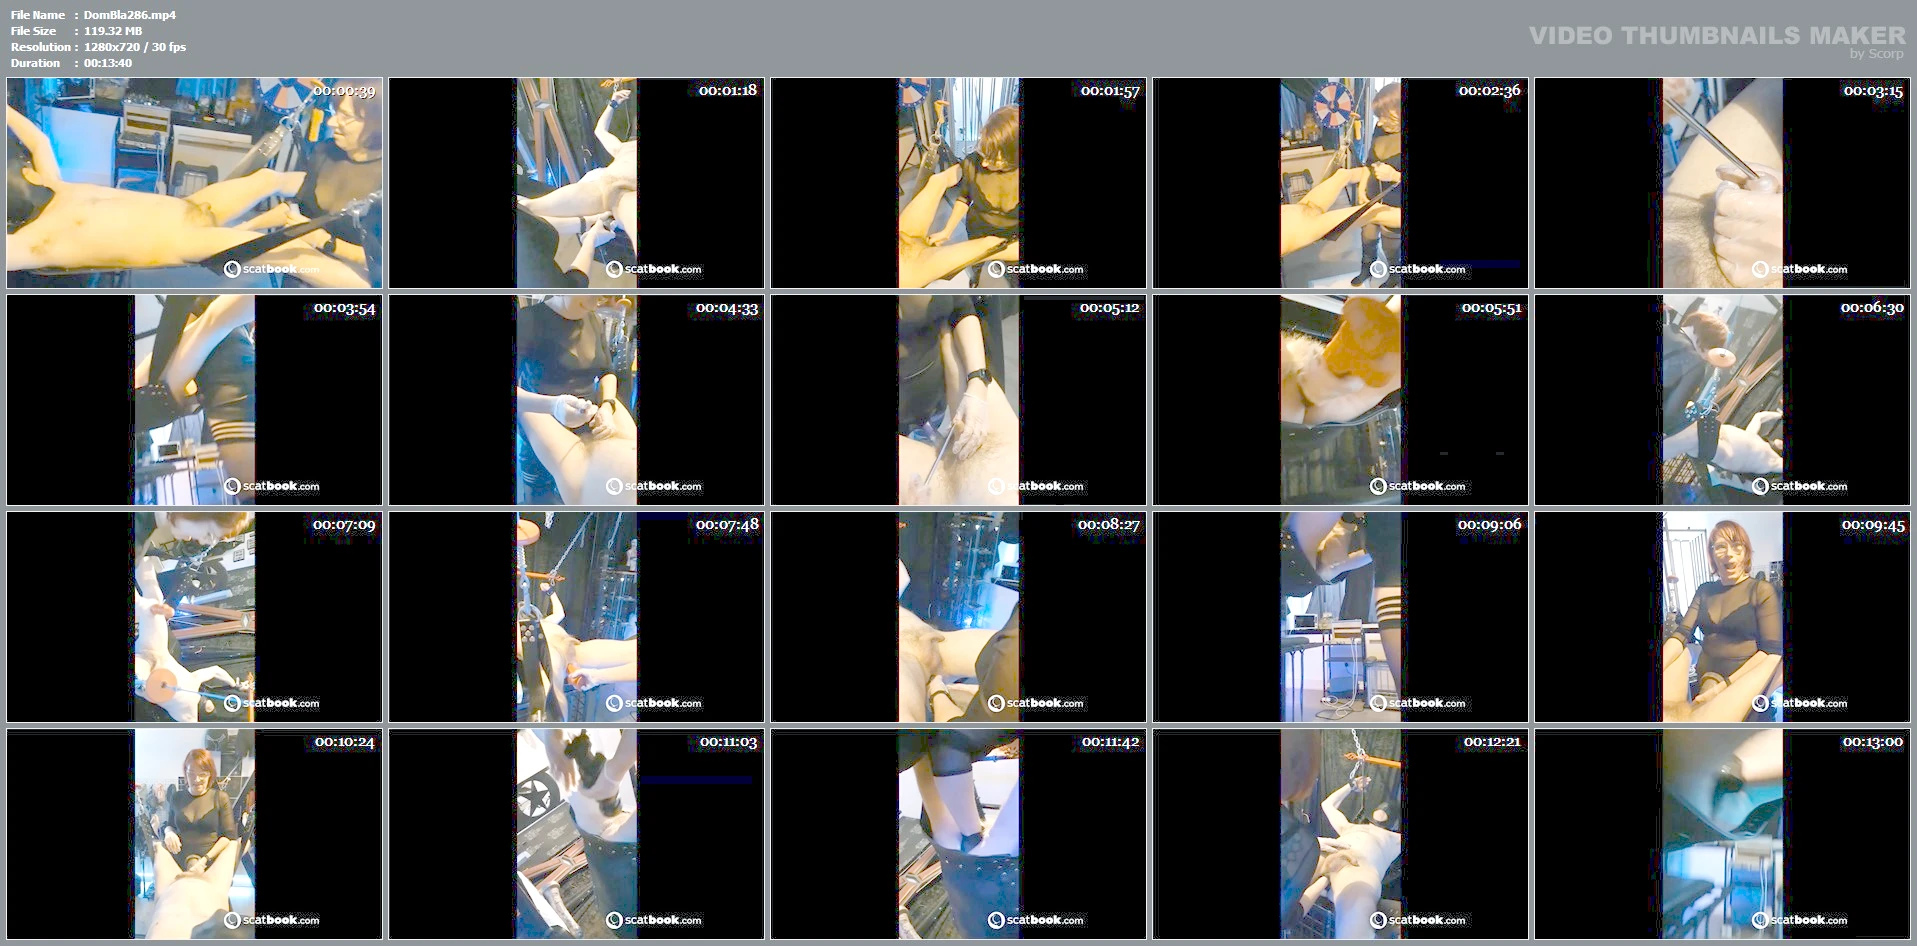Pick the frame with timestamp 00:02:36
The height and width of the screenshot is (946, 1917).
coord(1340,183)
